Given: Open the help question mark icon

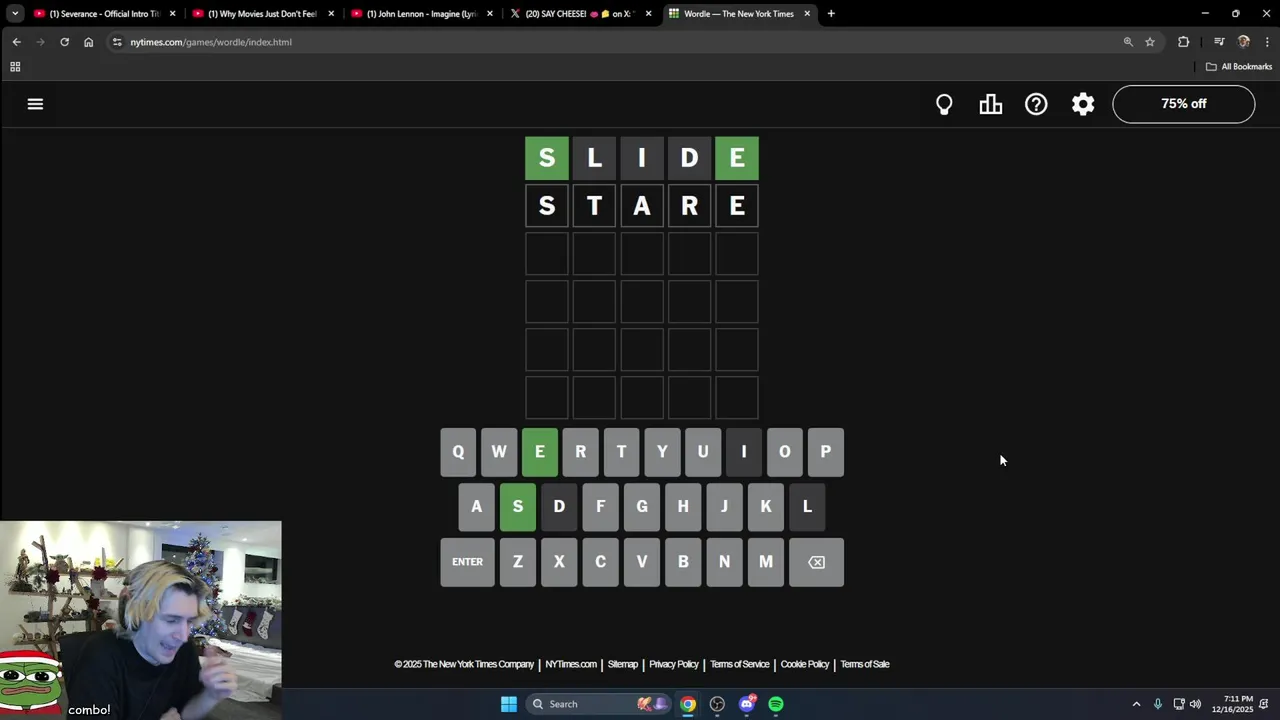Looking at the screenshot, I should pyautogui.click(x=1036, y=104).
